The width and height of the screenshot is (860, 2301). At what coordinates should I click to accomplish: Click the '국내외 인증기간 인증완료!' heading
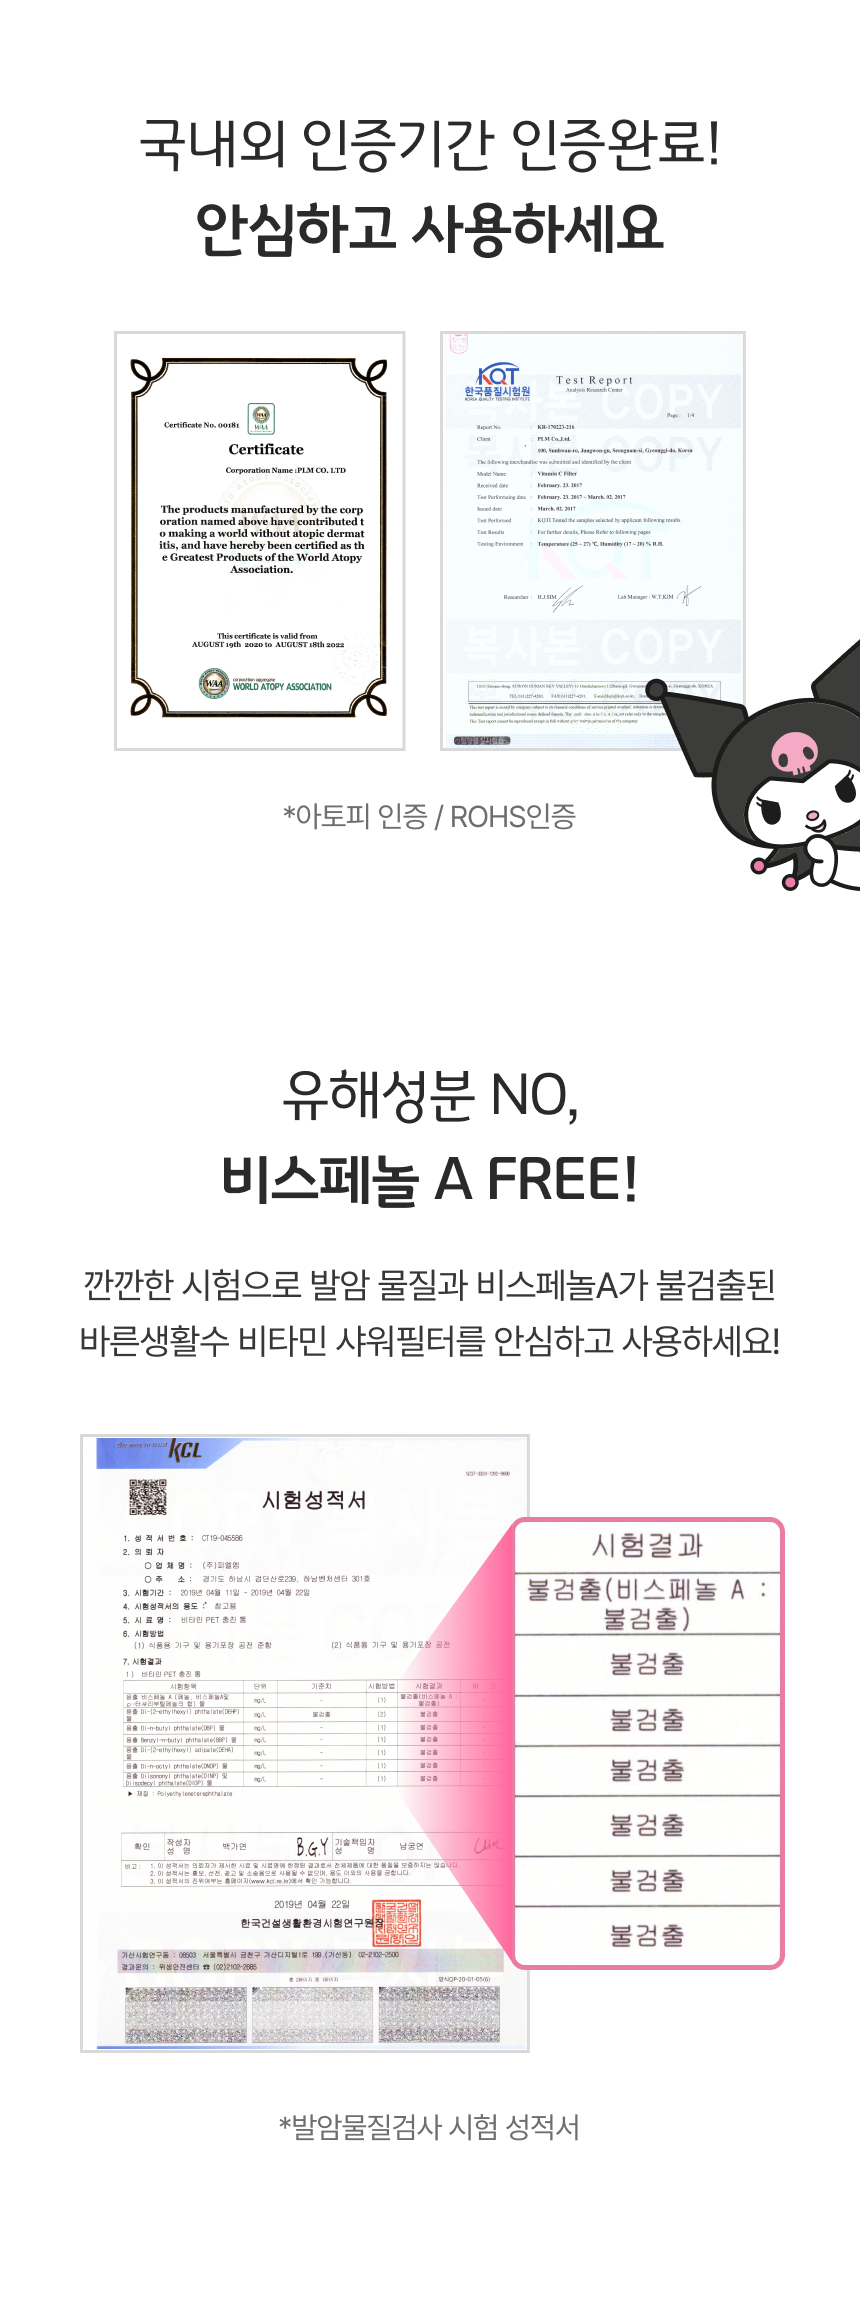(430, 144)
